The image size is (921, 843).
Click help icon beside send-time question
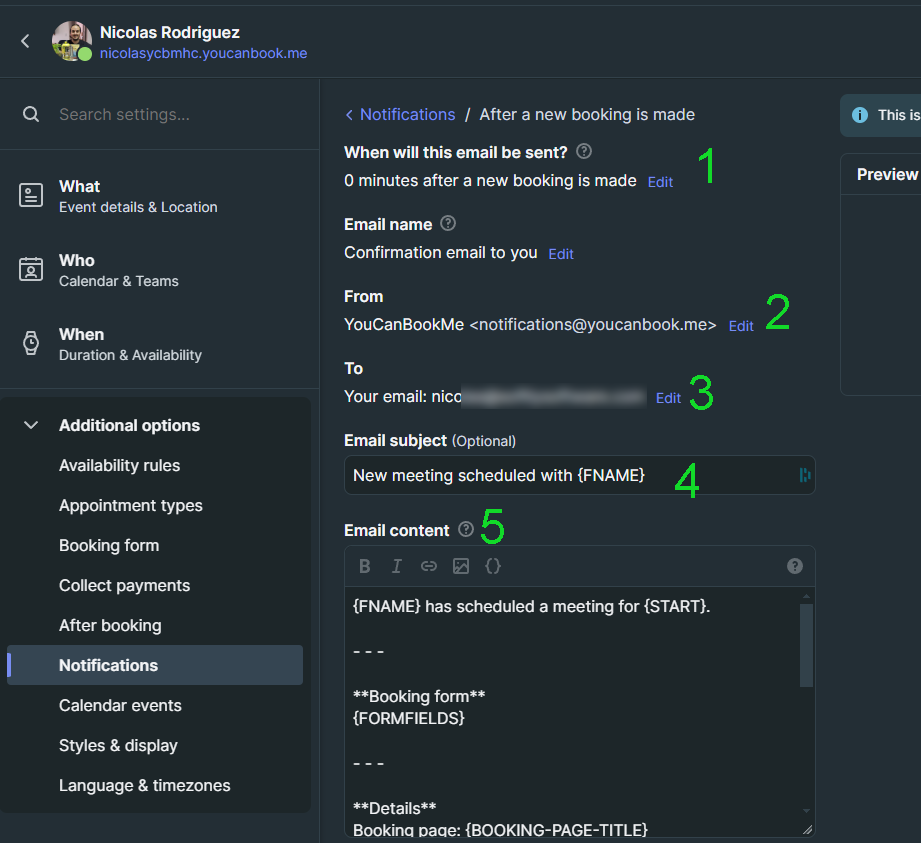pos(584,152)
